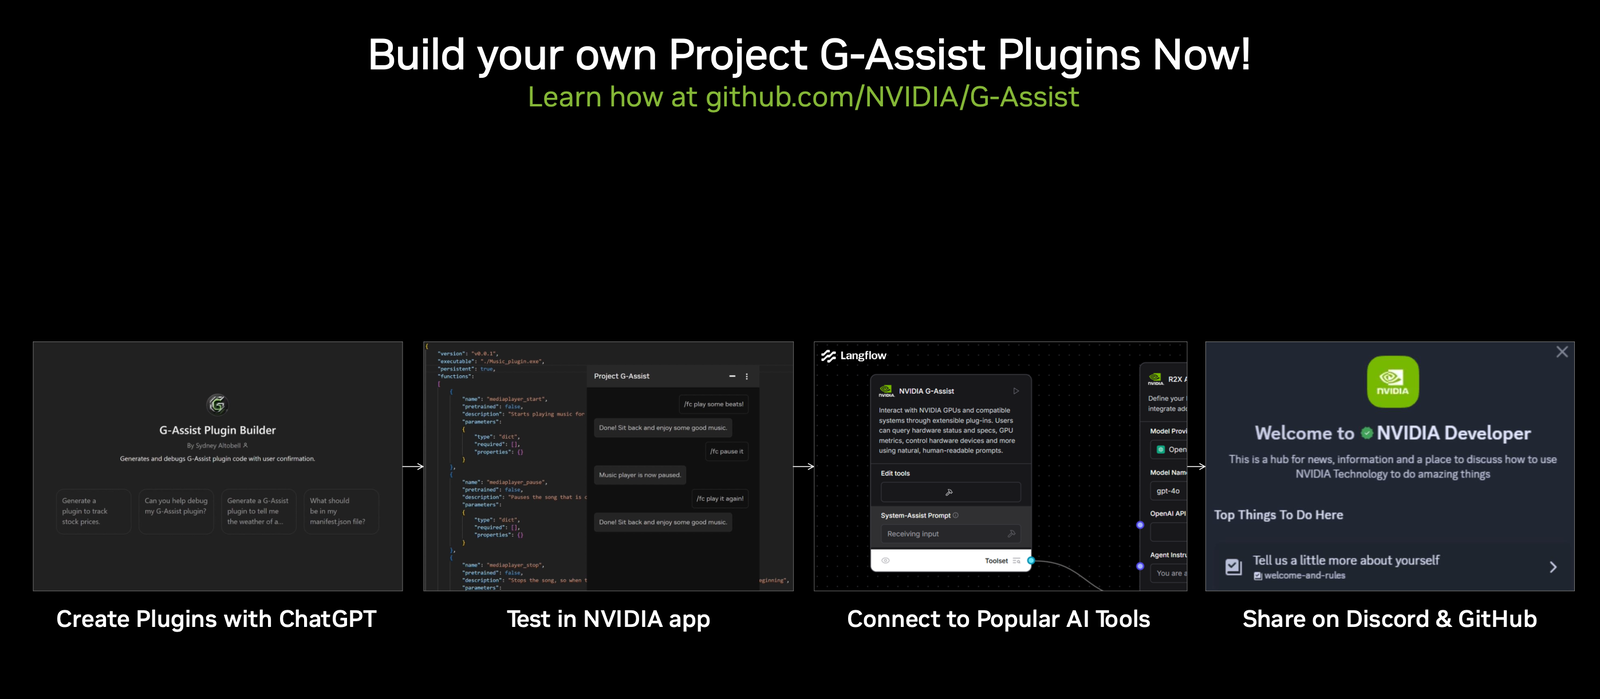Click the G-Assist Plugin Builder logo icon
1600x699 pixels.
tap(217, 404)
